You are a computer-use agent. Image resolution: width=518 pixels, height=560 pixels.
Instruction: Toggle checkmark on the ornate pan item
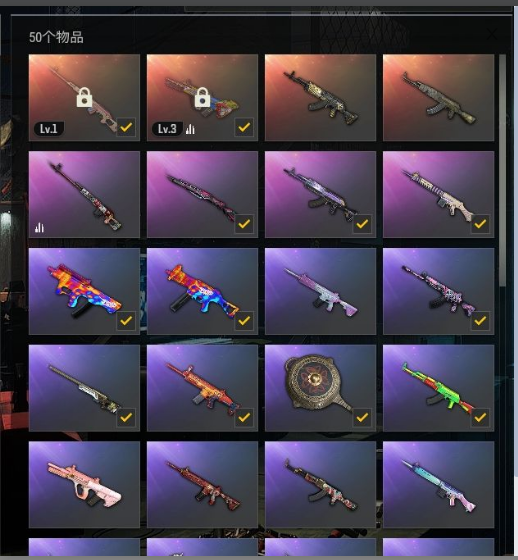(362, 417)
